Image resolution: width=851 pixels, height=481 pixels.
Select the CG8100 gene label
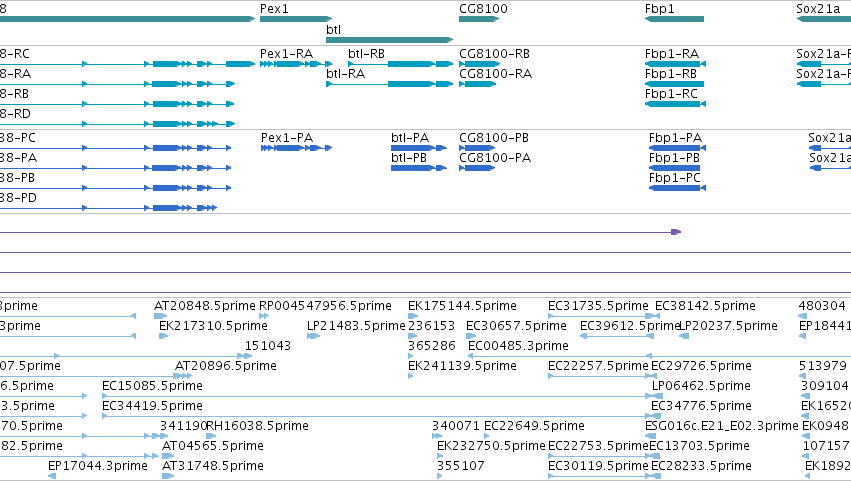pos(483,9)
